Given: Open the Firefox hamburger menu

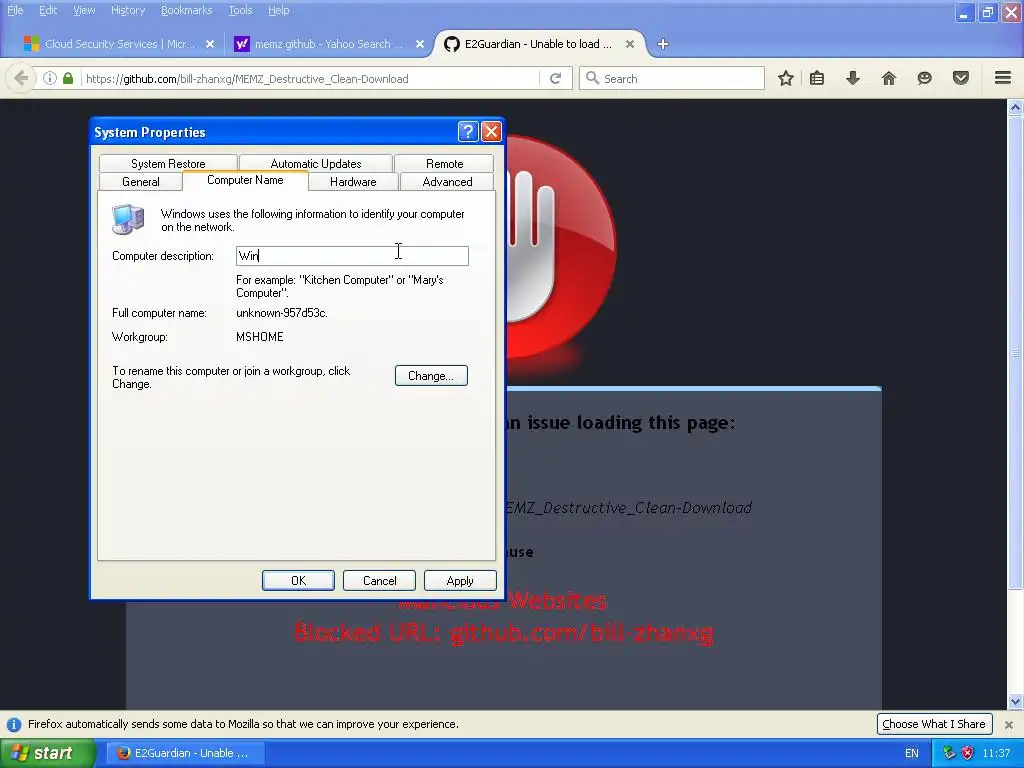Looking at the screenshot, I should tap(1003, 78).
